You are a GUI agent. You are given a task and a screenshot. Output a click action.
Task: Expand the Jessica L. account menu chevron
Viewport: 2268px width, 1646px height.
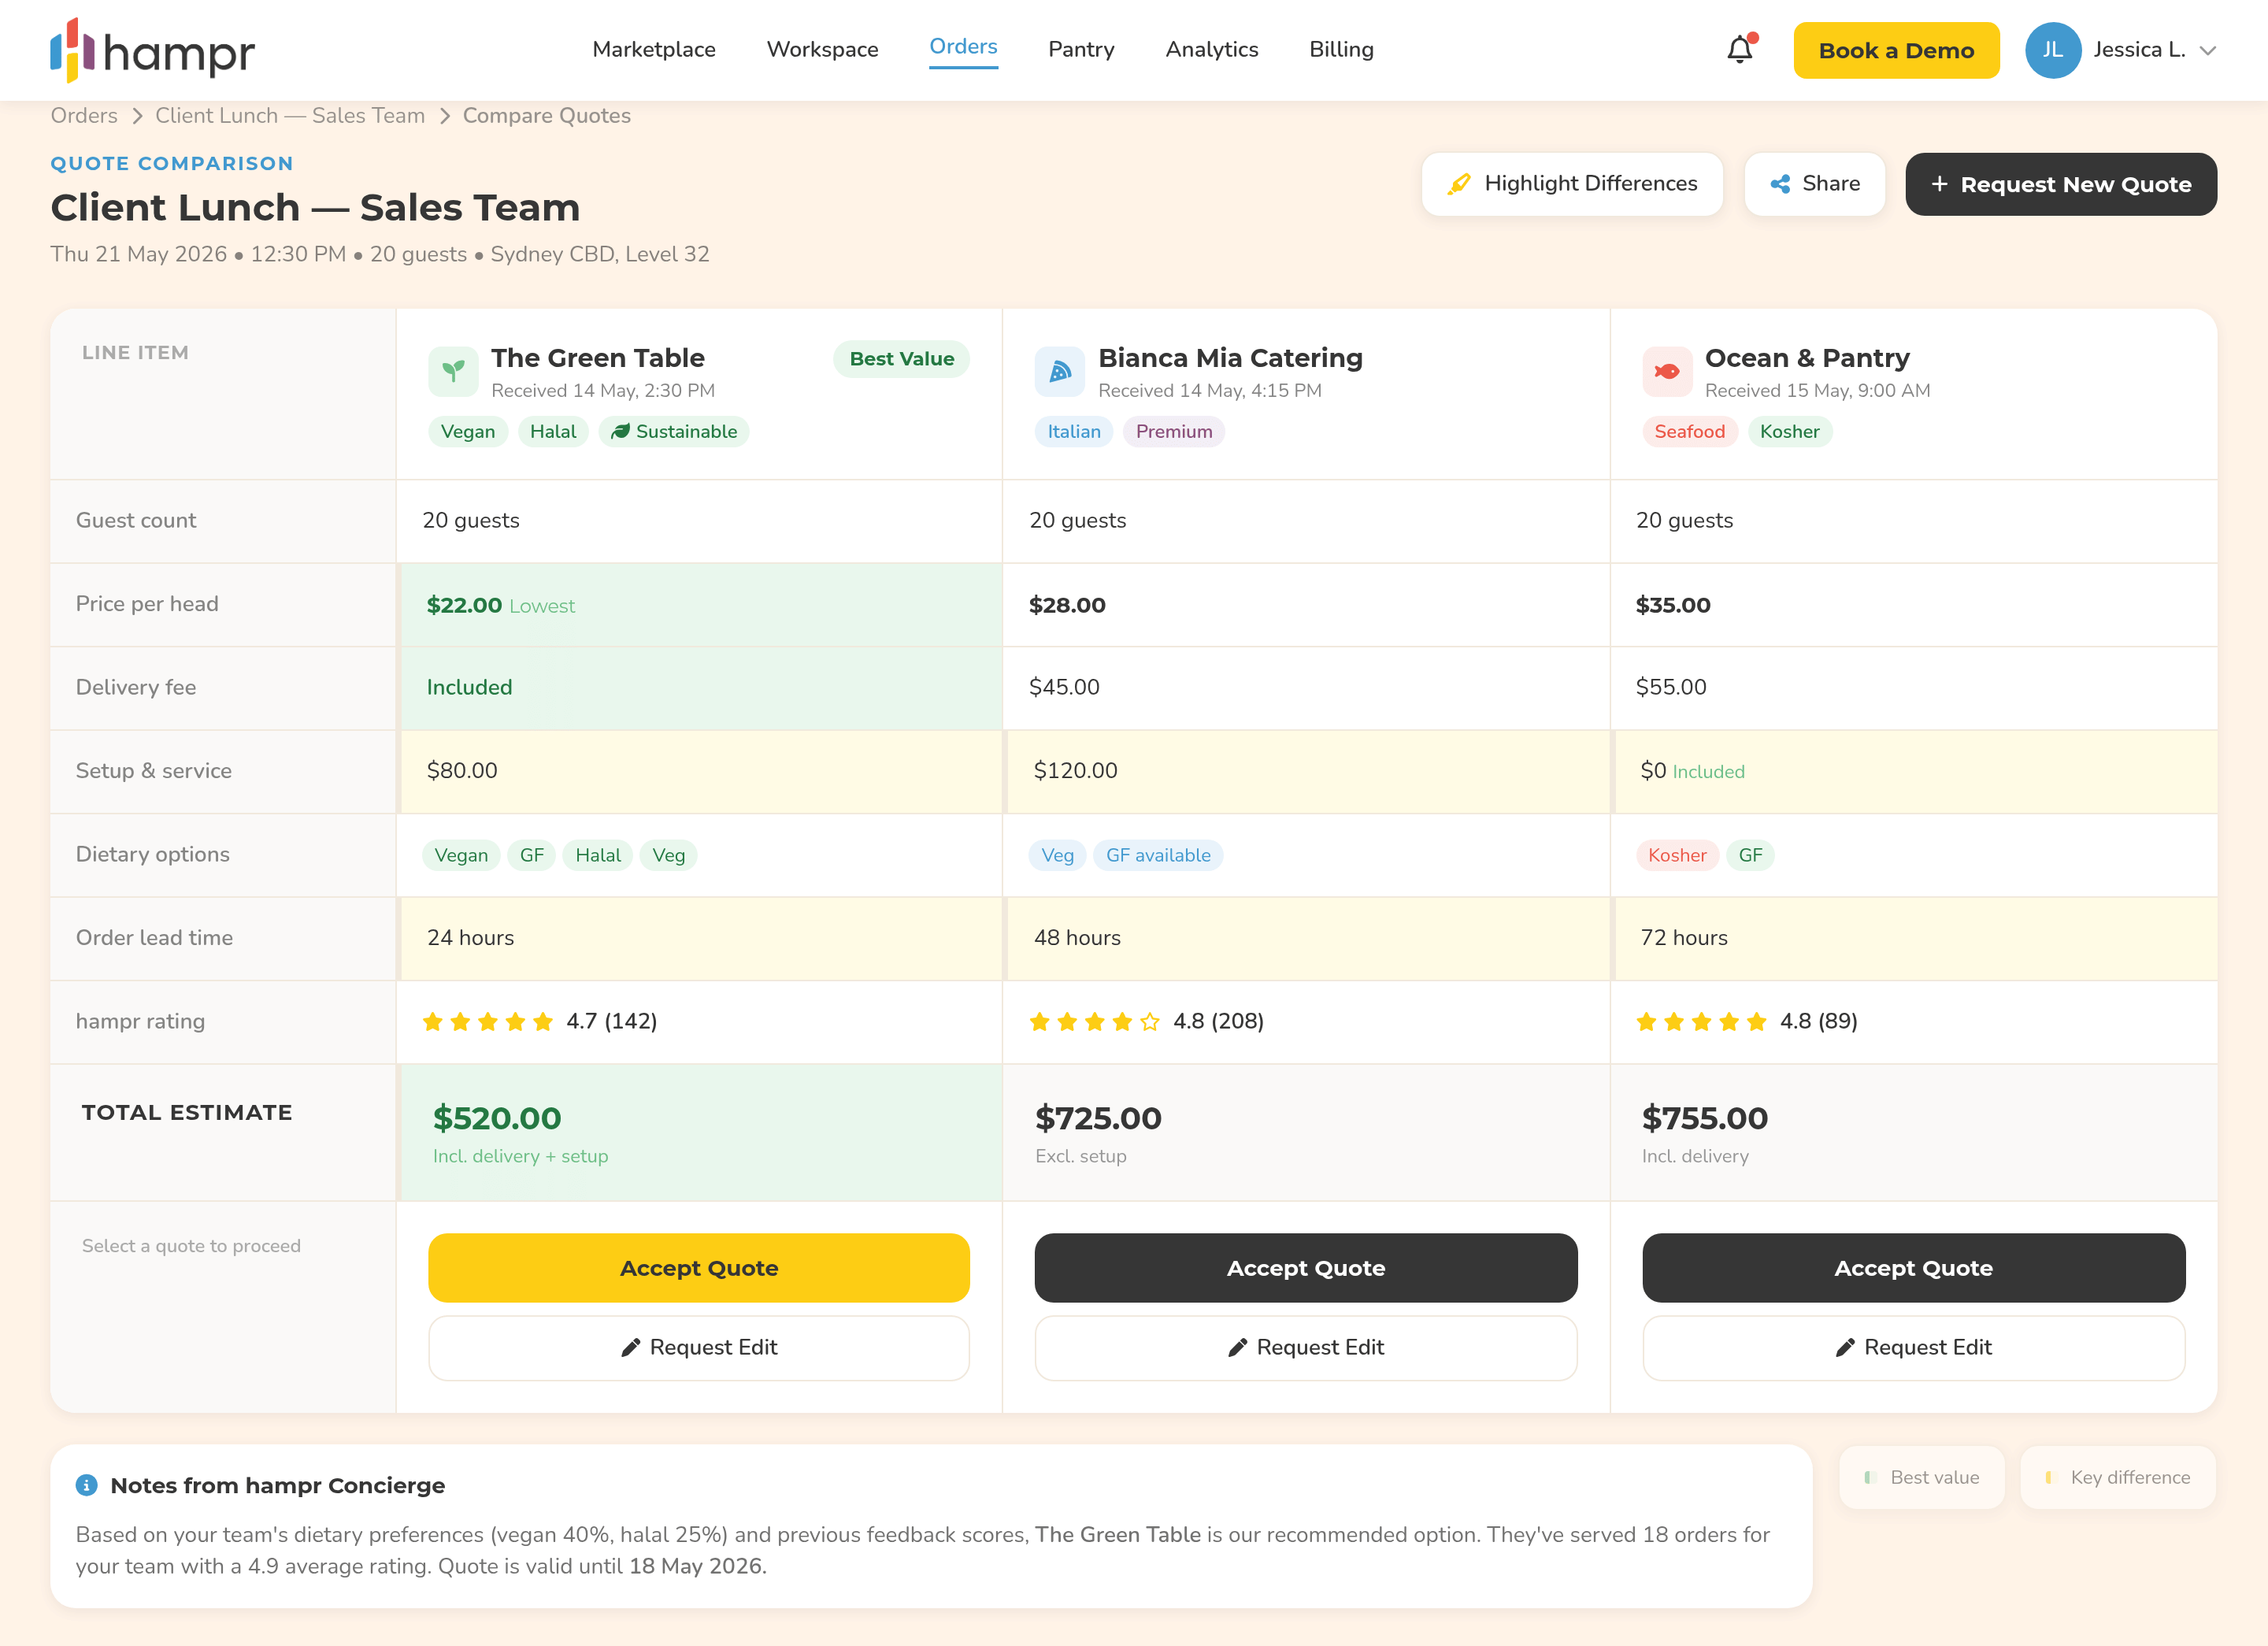[x=2208, y=50]
